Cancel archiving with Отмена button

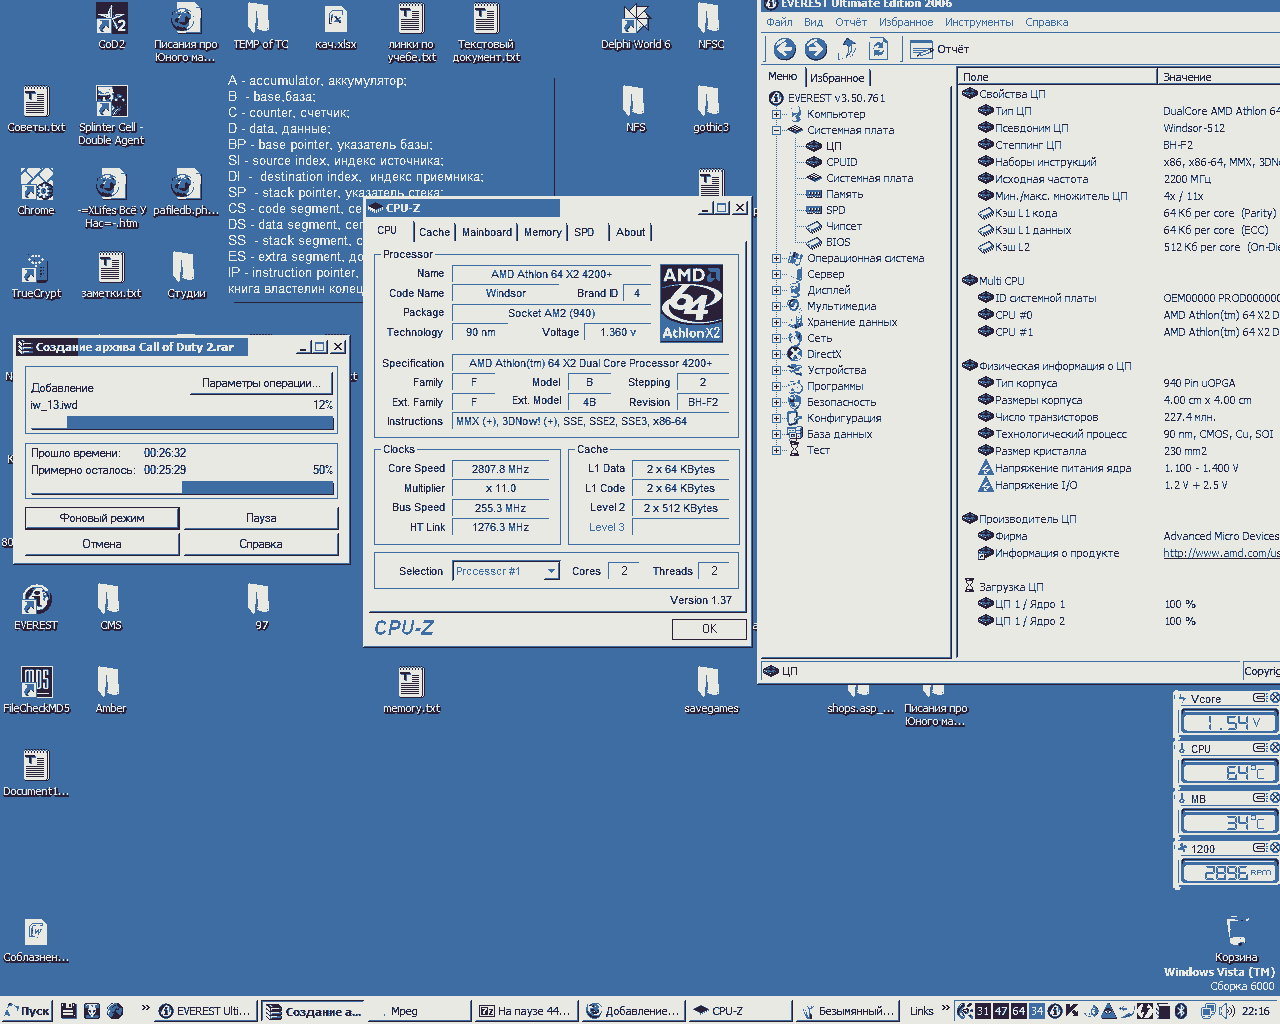coord(102,544)
